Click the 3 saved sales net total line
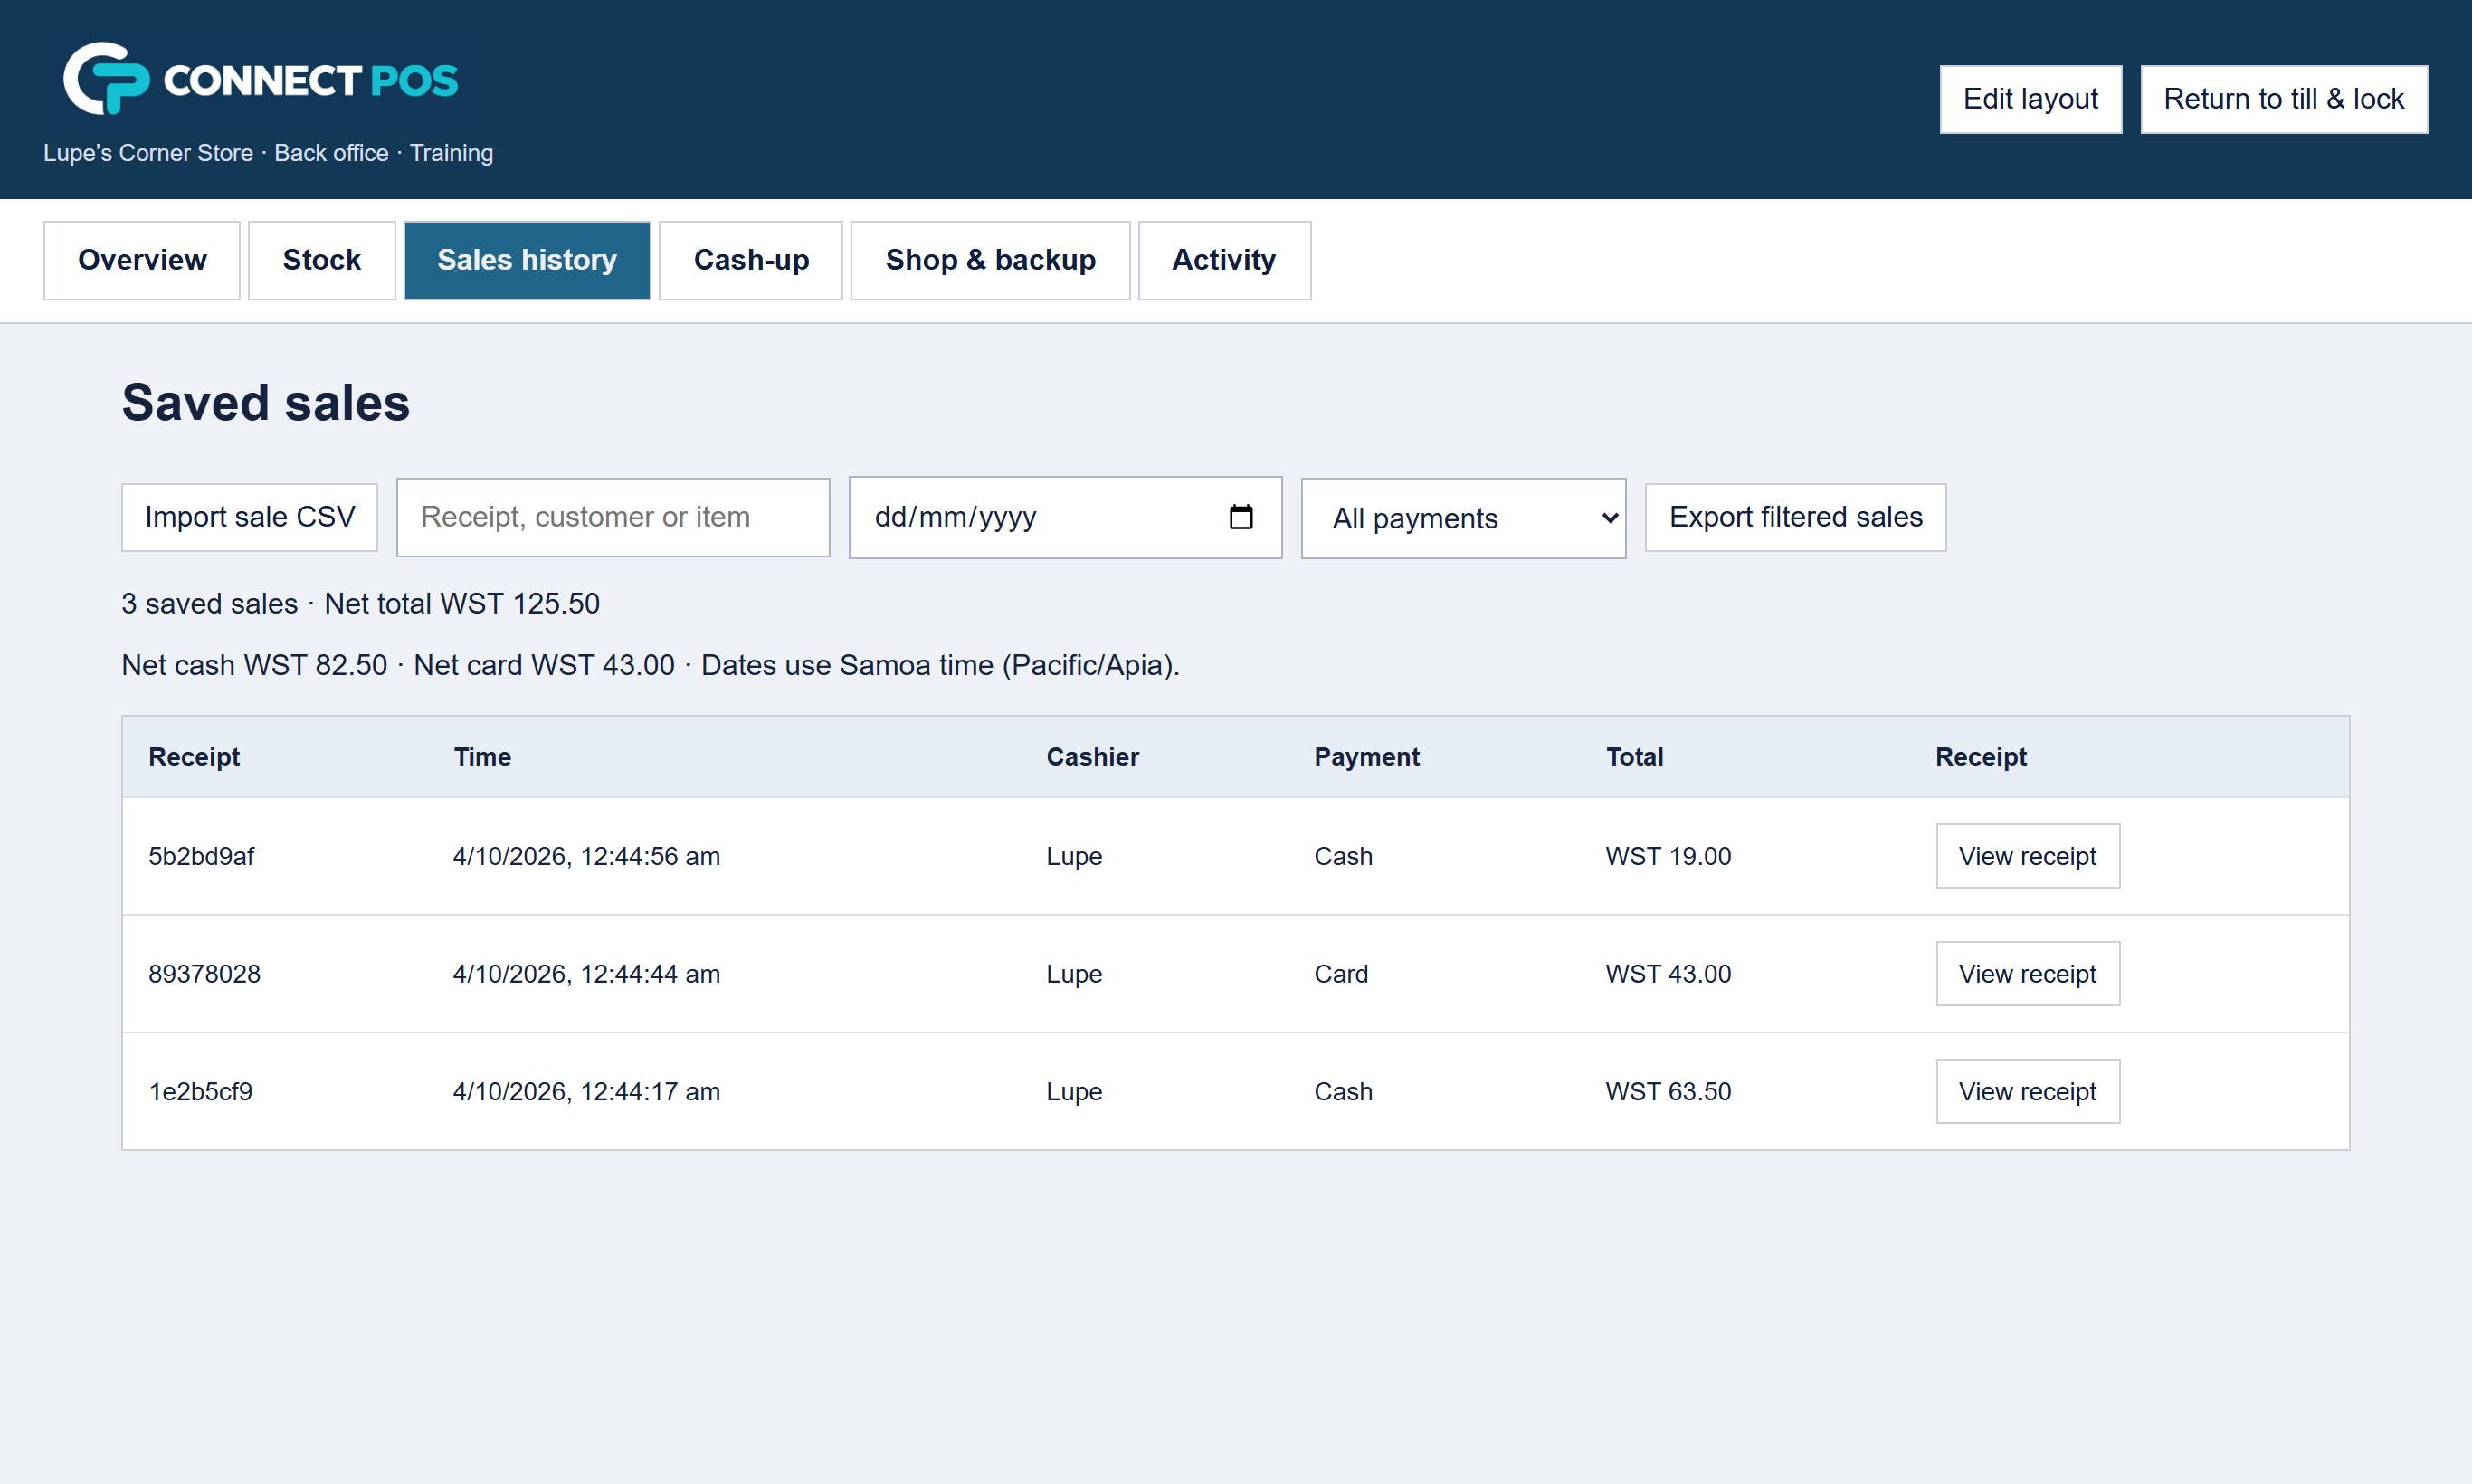Screen dimensions: 2472x1484 coord(360,603)
